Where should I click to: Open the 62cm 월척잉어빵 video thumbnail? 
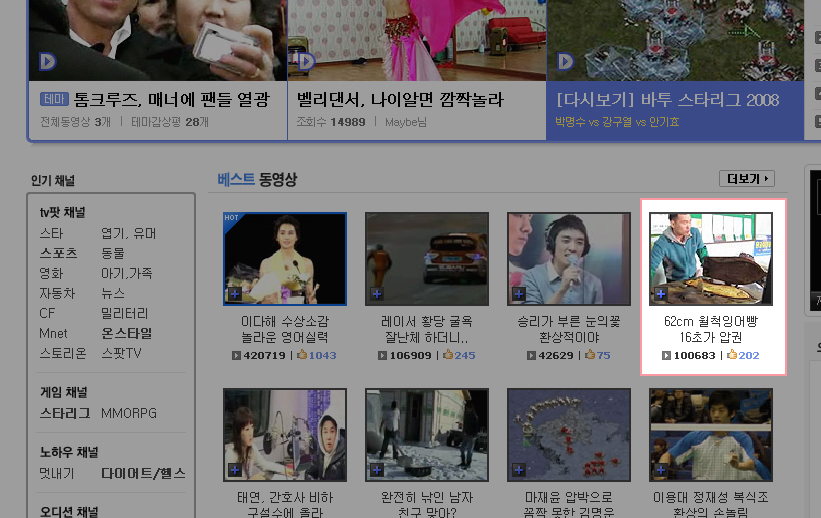(711, 259)
